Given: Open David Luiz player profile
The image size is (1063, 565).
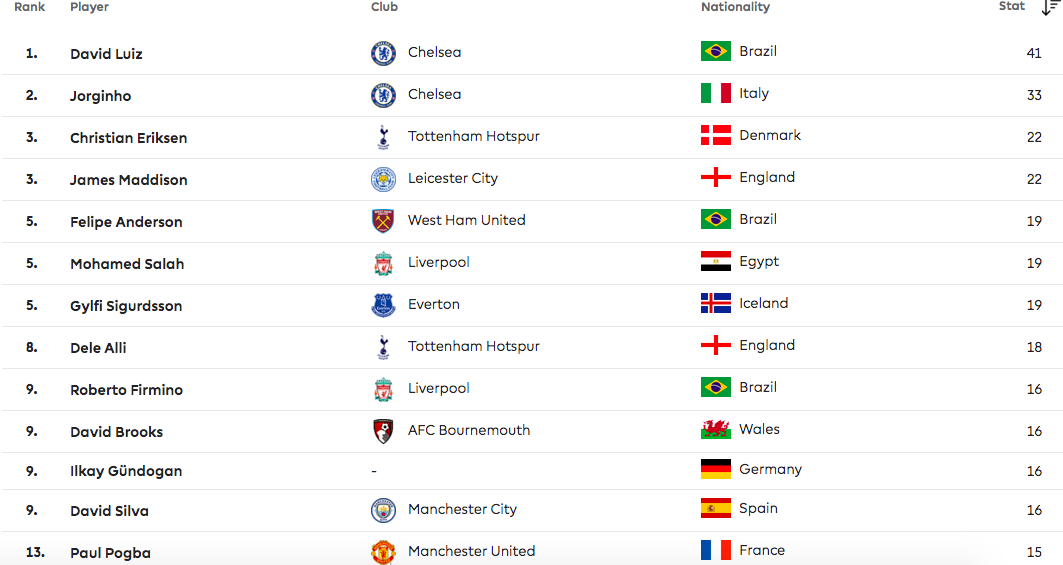Looking at the screenshot, I should 106,54.
